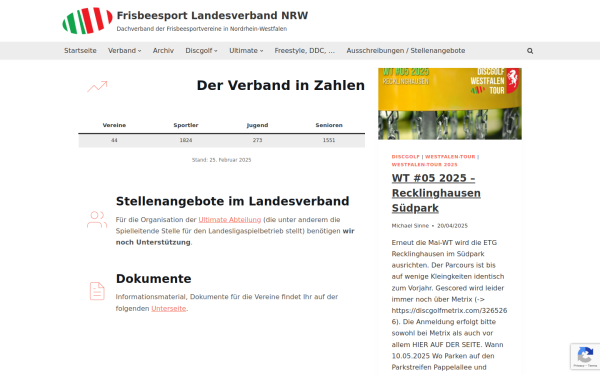The height and width of the screenshot is (375, 600).
Task: Open Ausschreibungen / Stellenangebote menu item
Action: tap(406, 51)
